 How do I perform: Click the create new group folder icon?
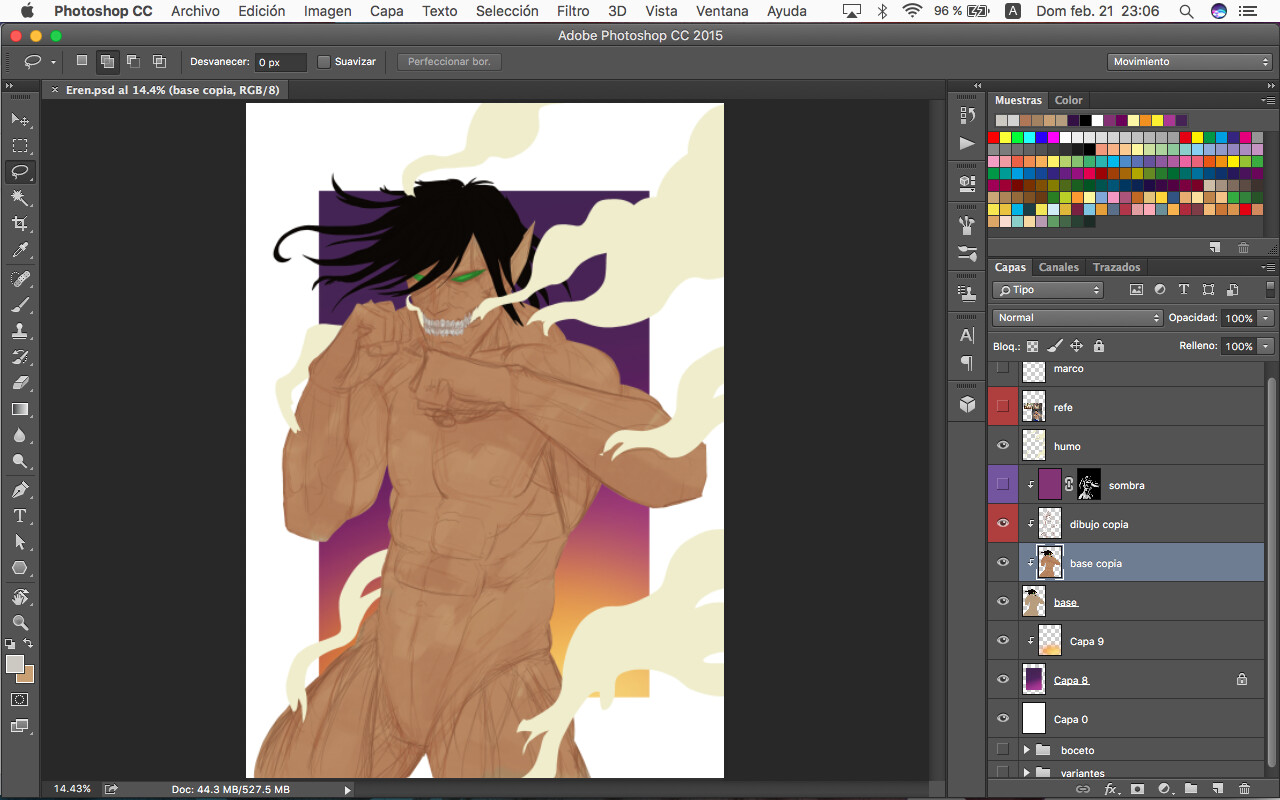(x=1191, y=789)
